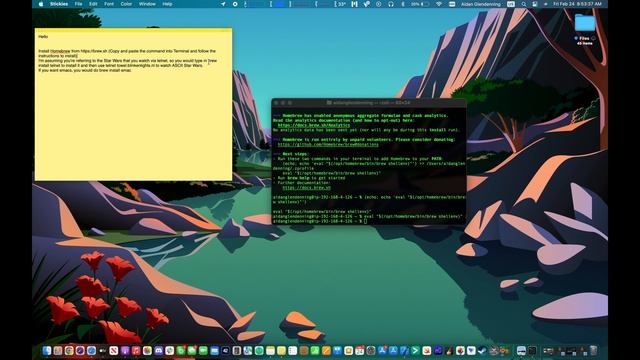Open the File menu

(x=78, y=4)
